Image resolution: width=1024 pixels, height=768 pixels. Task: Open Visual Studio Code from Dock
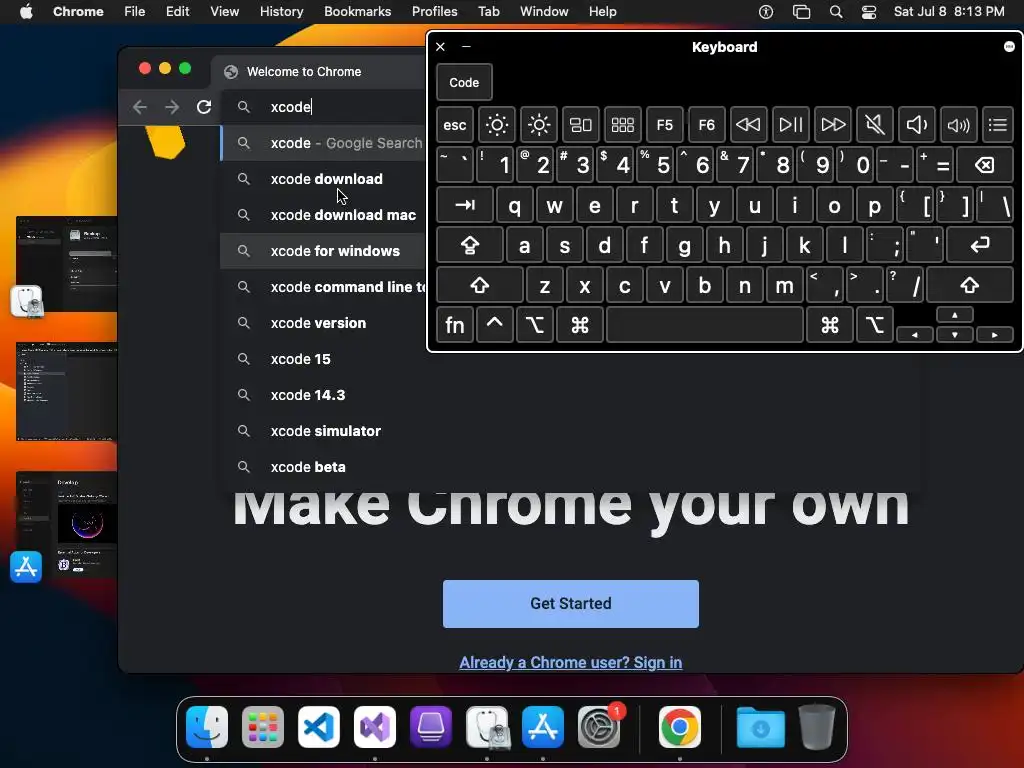pos(319,727)
